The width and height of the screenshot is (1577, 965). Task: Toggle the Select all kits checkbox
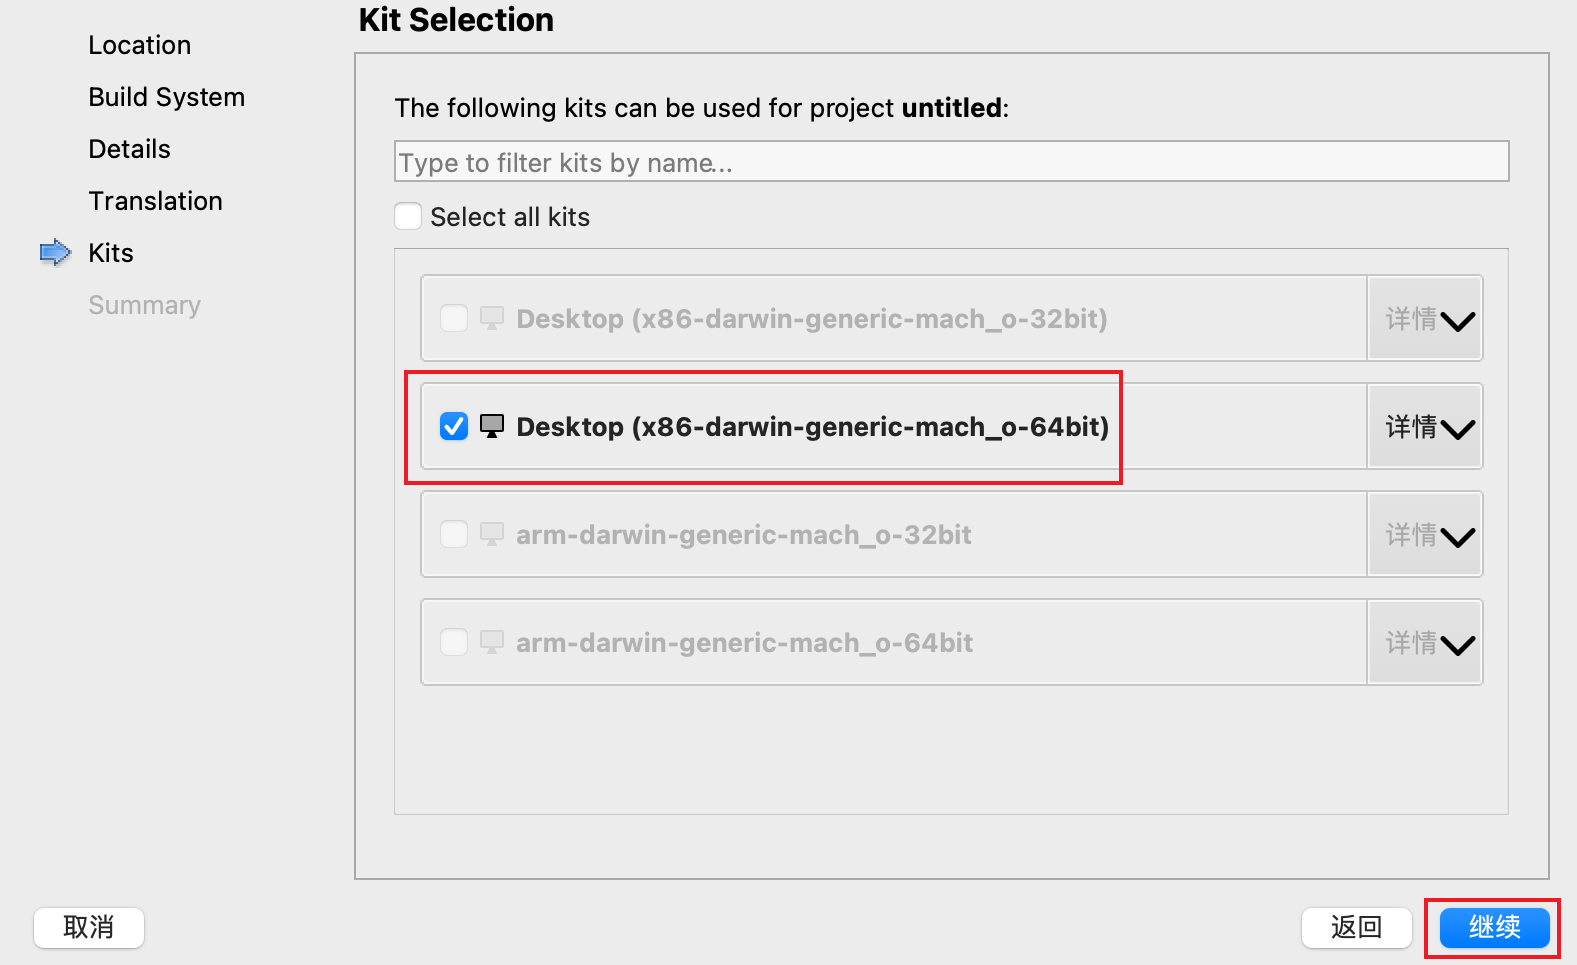408,217
